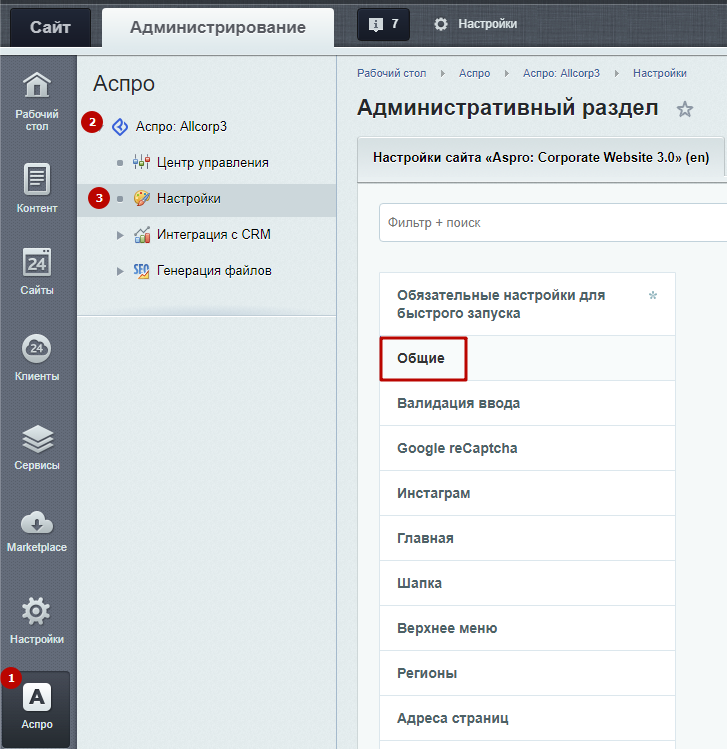This screenshot has height=749, width=727.
Task: Select Генерация файлов tree item
Action: coord(214,271)
